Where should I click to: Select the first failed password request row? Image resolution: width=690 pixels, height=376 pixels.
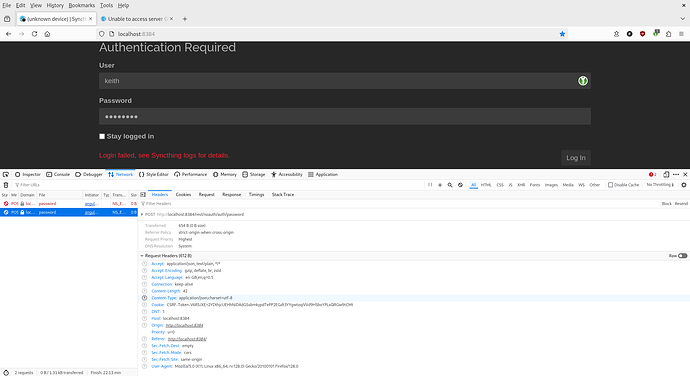pos(69,203)
